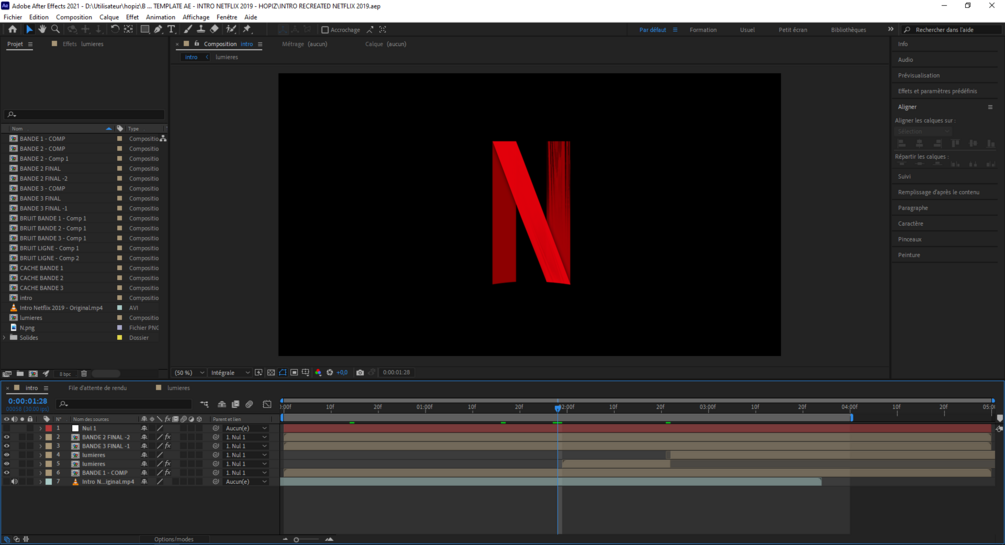The height and width of the screenshot is (545, 1005).
Task: Select the Selection arrow tool
Action: click(29, 29)
